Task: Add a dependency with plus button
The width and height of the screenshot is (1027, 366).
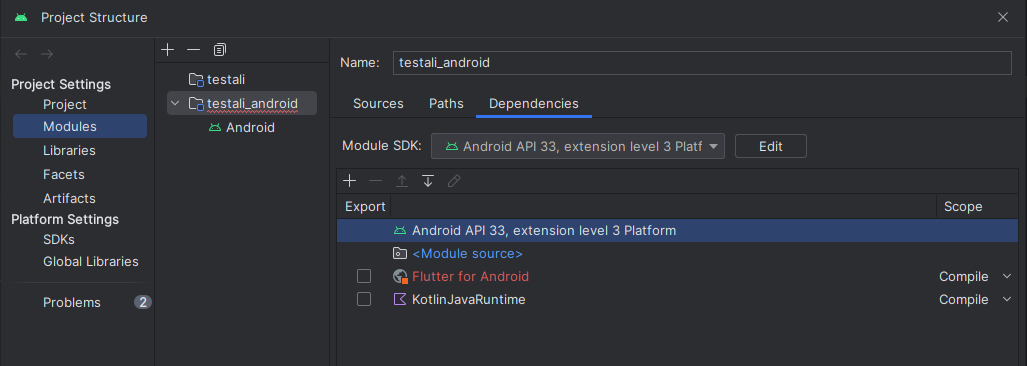Action: point(350,181)
